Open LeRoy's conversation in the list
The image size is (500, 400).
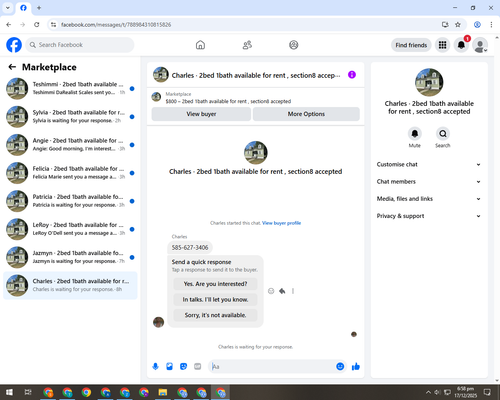point(70,229)
